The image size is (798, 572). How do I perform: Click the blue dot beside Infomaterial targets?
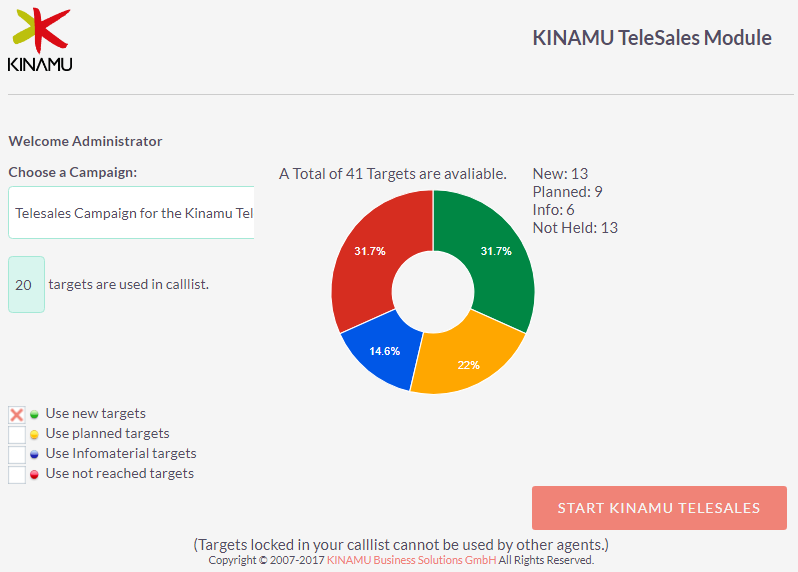tap(34, 454)
